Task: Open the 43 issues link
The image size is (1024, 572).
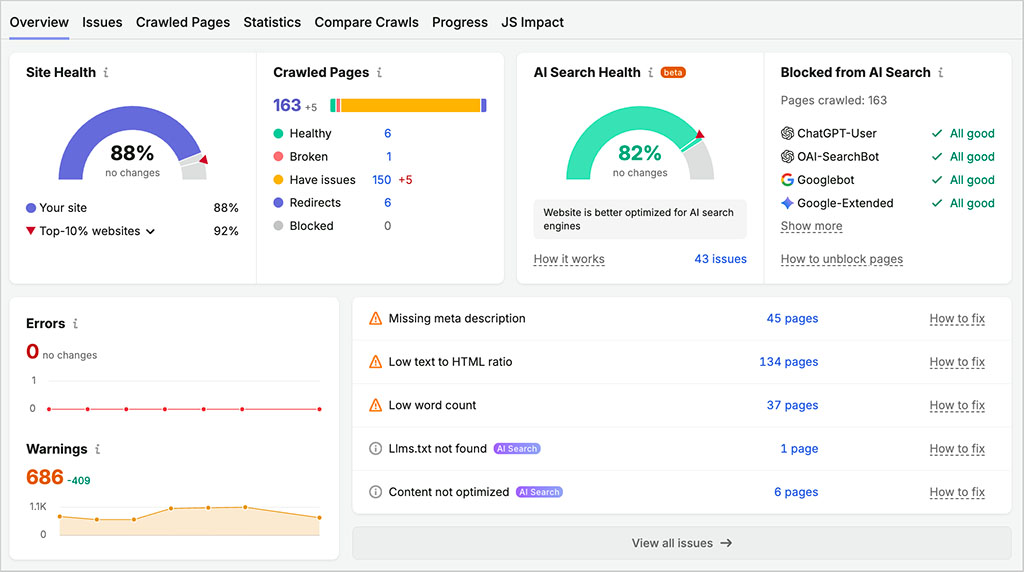Action: click(x=720, y=259)
